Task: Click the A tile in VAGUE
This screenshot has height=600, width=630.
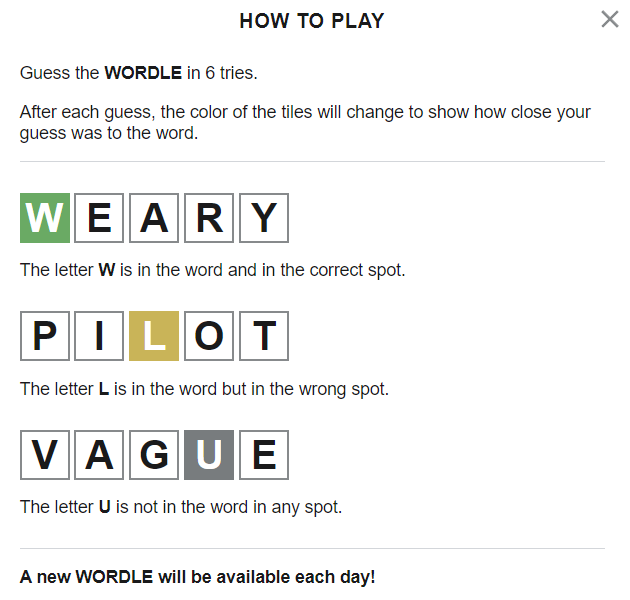Action: coord(99,455)
